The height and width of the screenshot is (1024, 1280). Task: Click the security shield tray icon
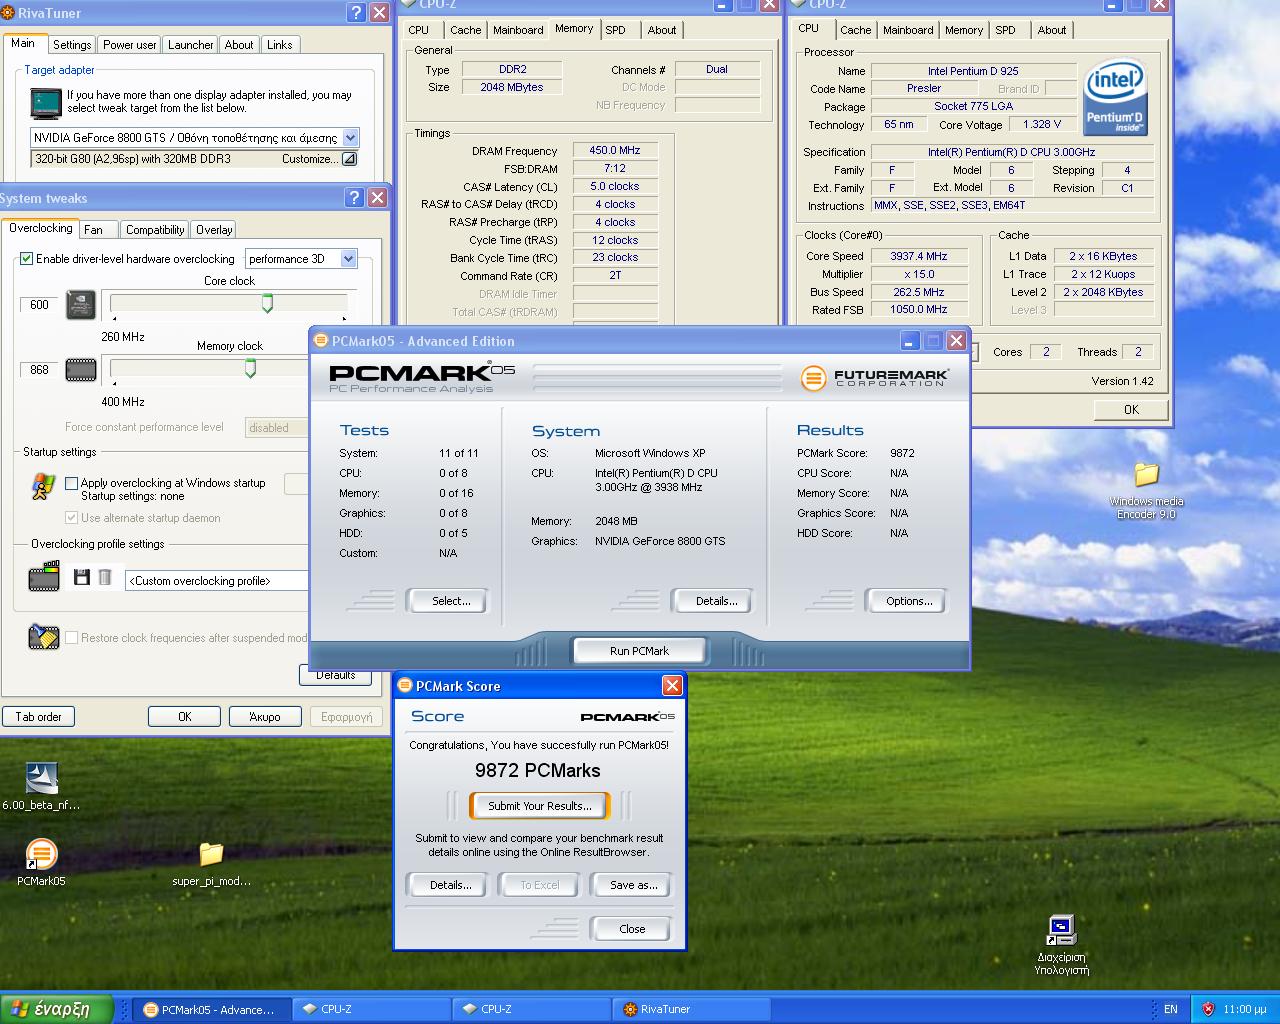tap(1208, 1009)
